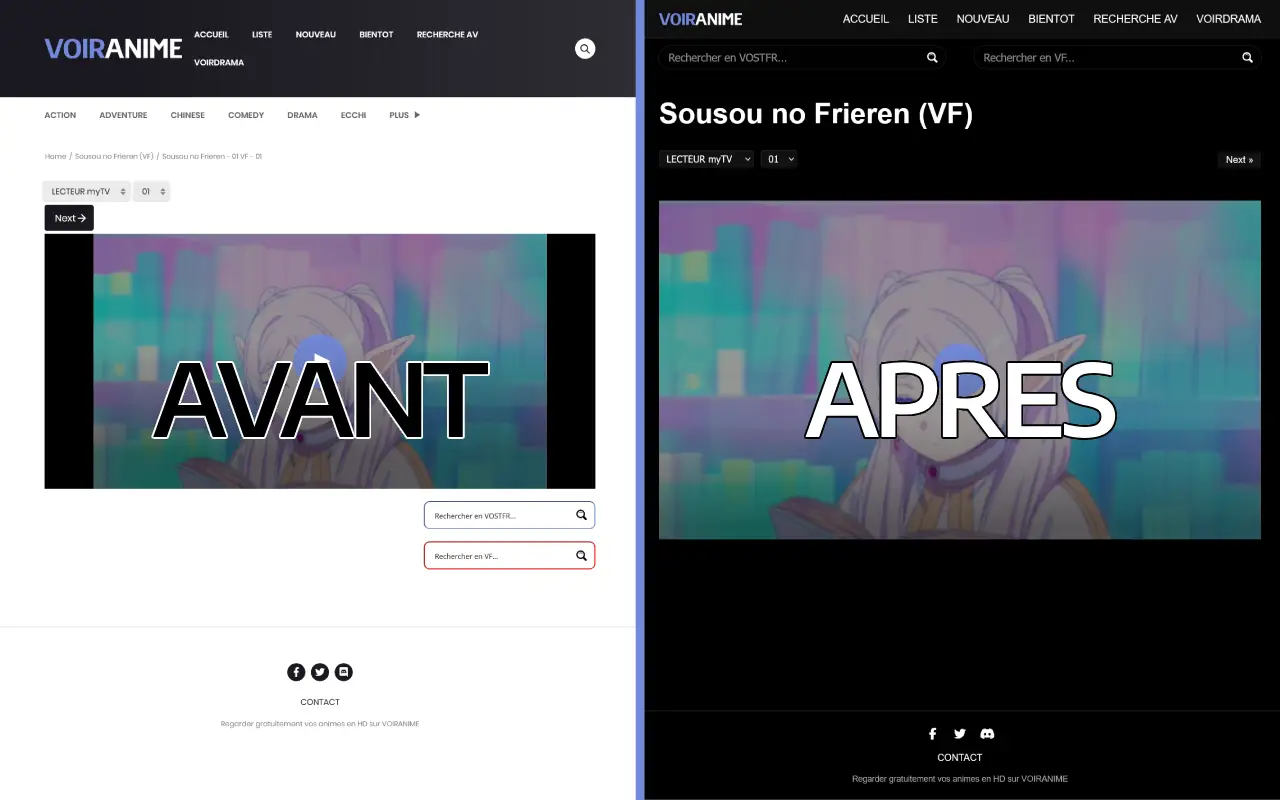Click the Next arrow button in AVANT panel
The image size is (1280, 800).
pos(69,218)
